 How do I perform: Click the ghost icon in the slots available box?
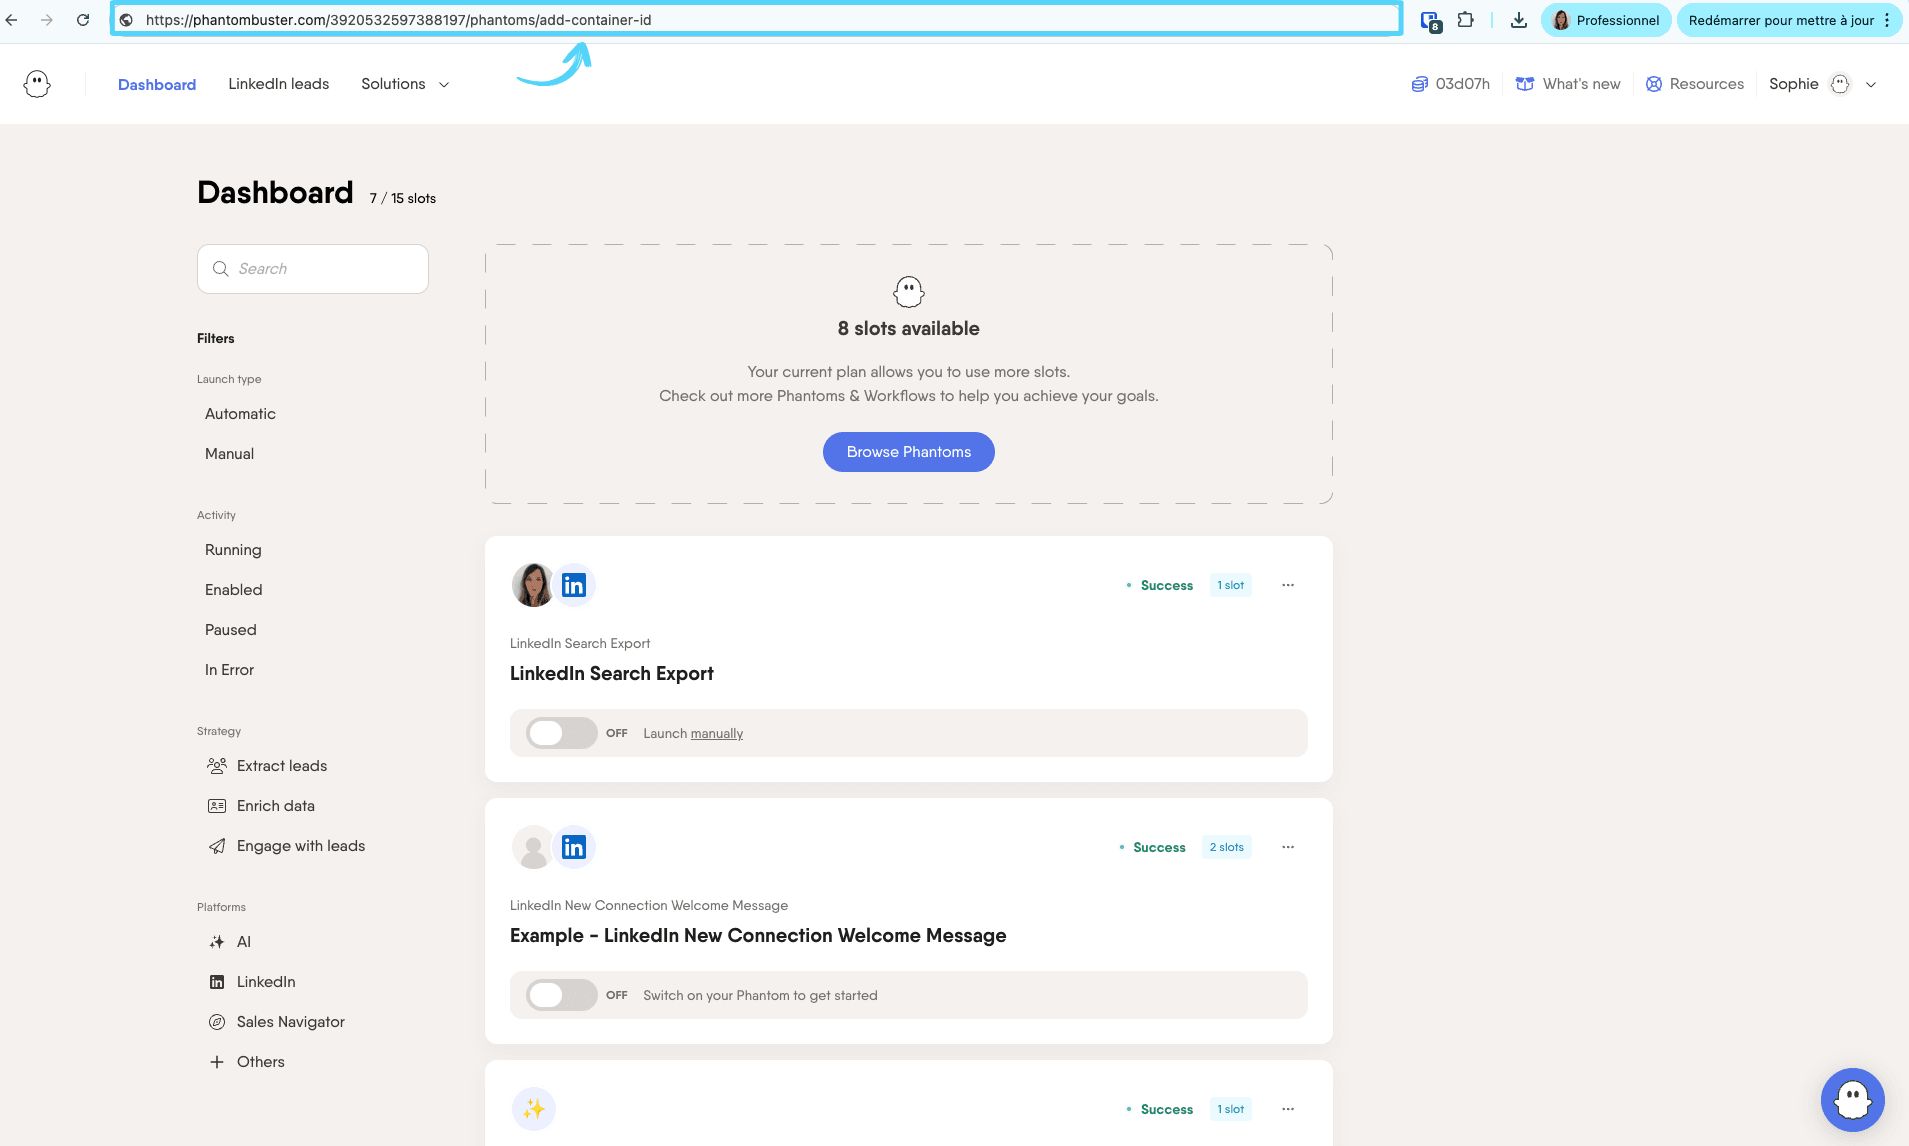(909, 292)
